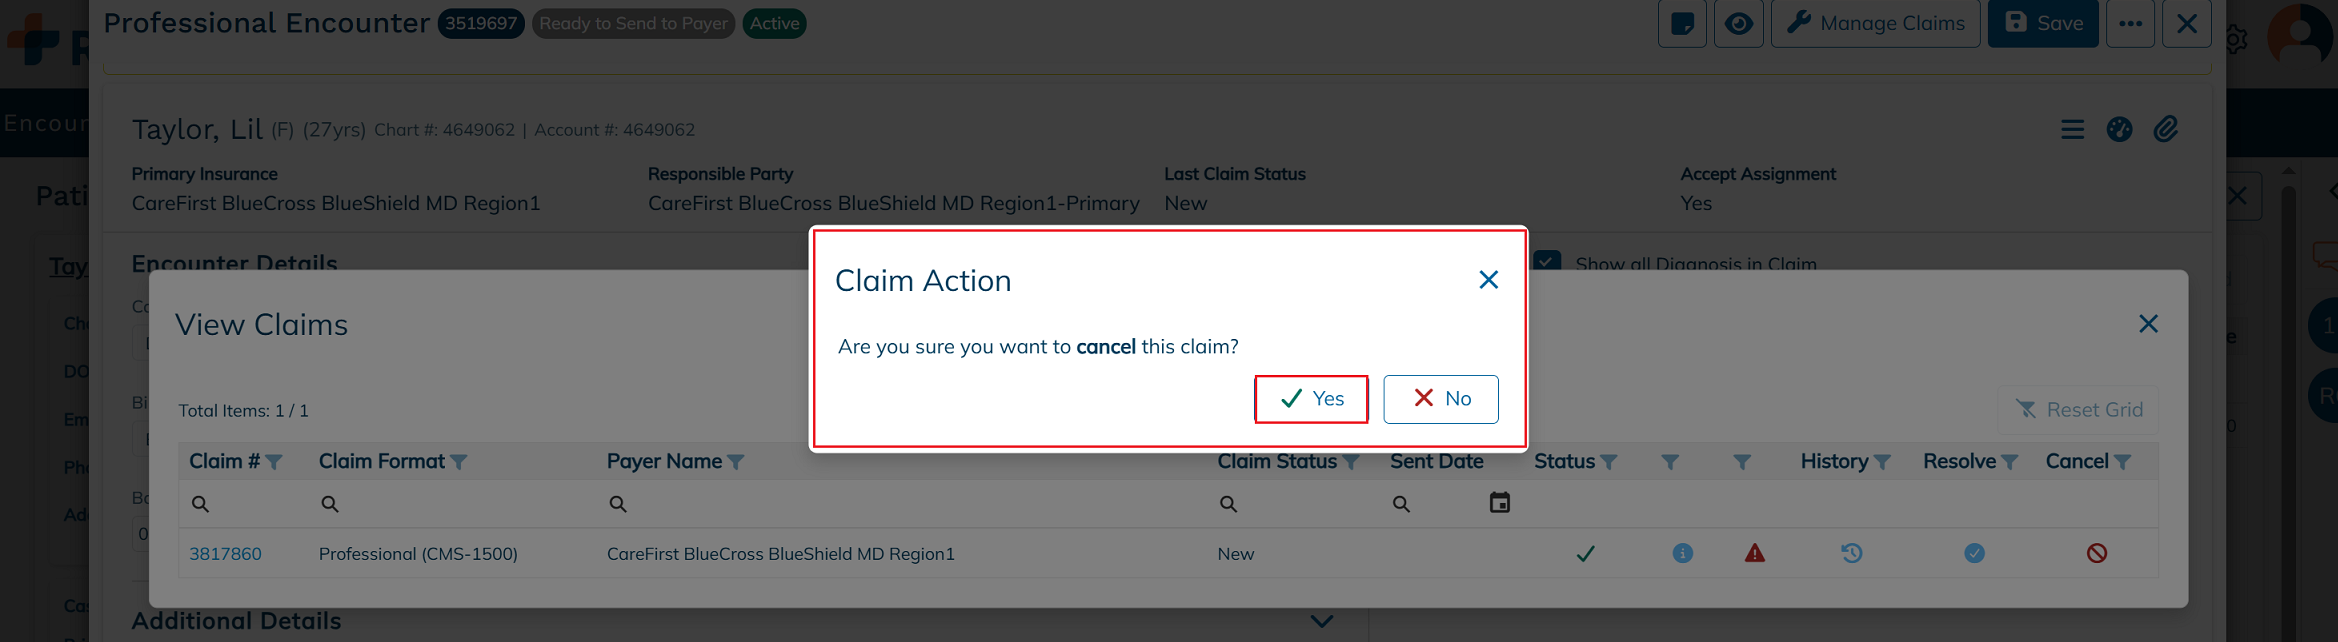This screenshot has width=2338, height=642.
Task: Open the three-dots more options menu
Action: pyautogui.click(x=2130, y=23)
